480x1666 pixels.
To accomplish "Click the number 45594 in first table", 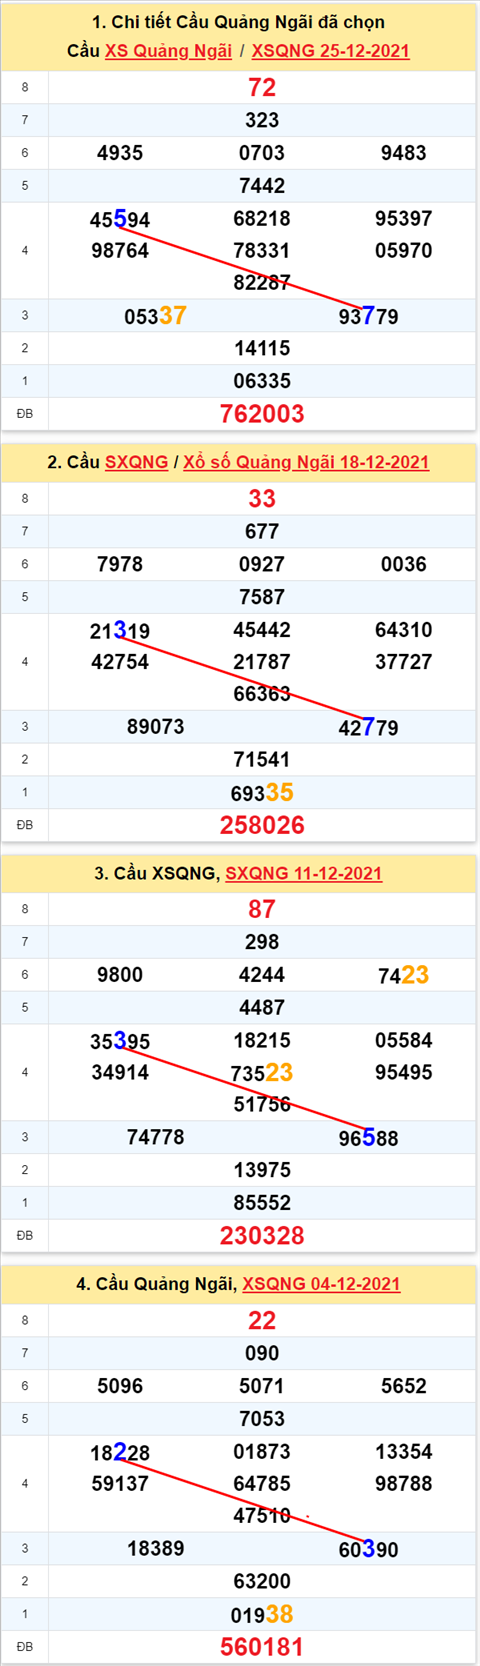I will tap(120, 219).
